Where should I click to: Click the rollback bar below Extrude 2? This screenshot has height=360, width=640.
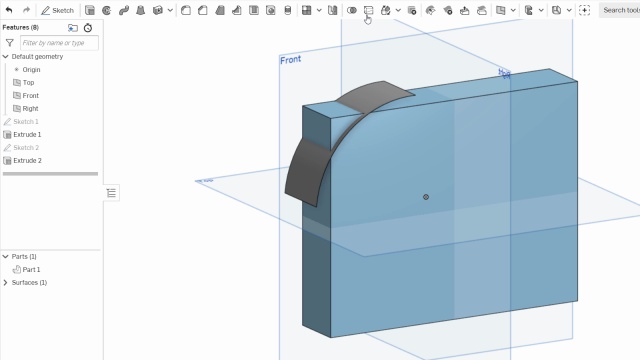(50, 173)
